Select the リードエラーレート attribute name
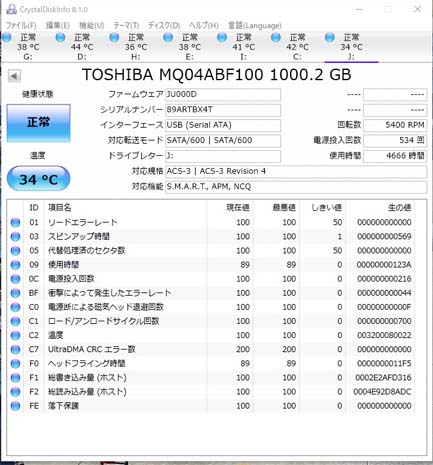The image size is (433, 465). pyautogui.click(x=83, y=222)
